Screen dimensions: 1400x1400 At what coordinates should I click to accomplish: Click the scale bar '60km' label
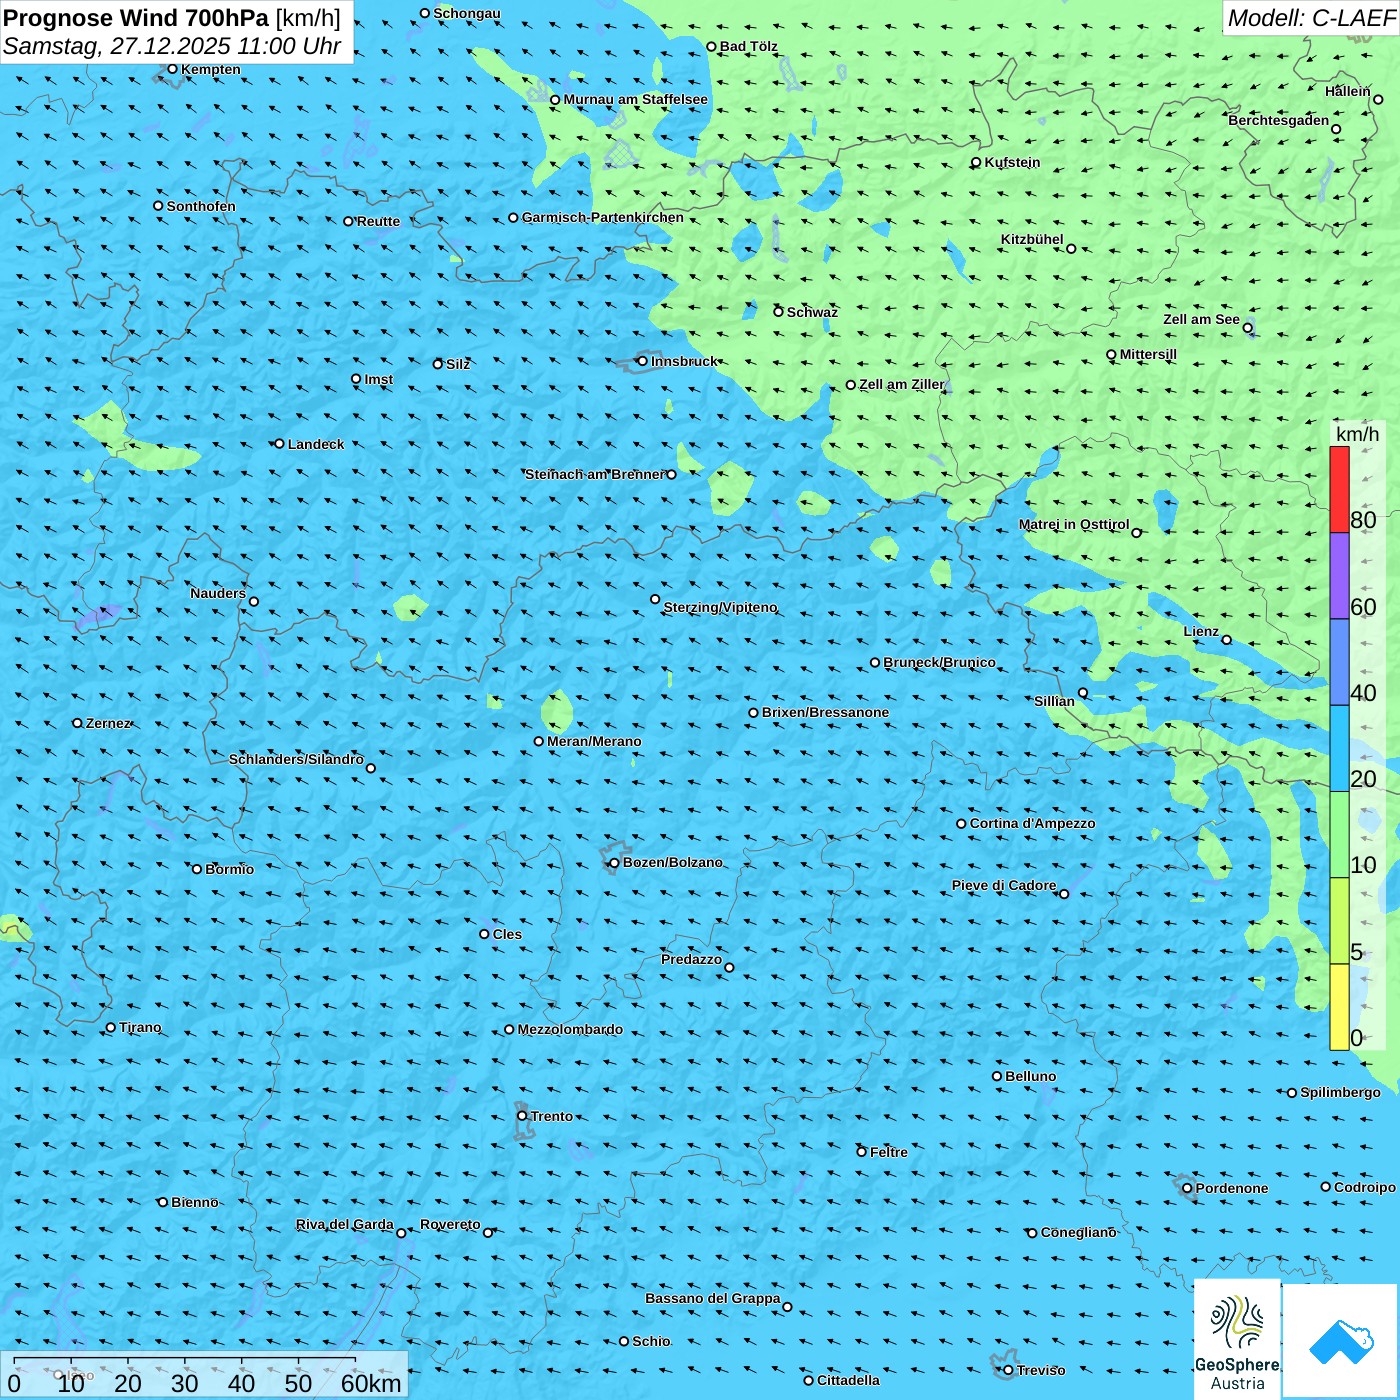[x=371, y=1384]
